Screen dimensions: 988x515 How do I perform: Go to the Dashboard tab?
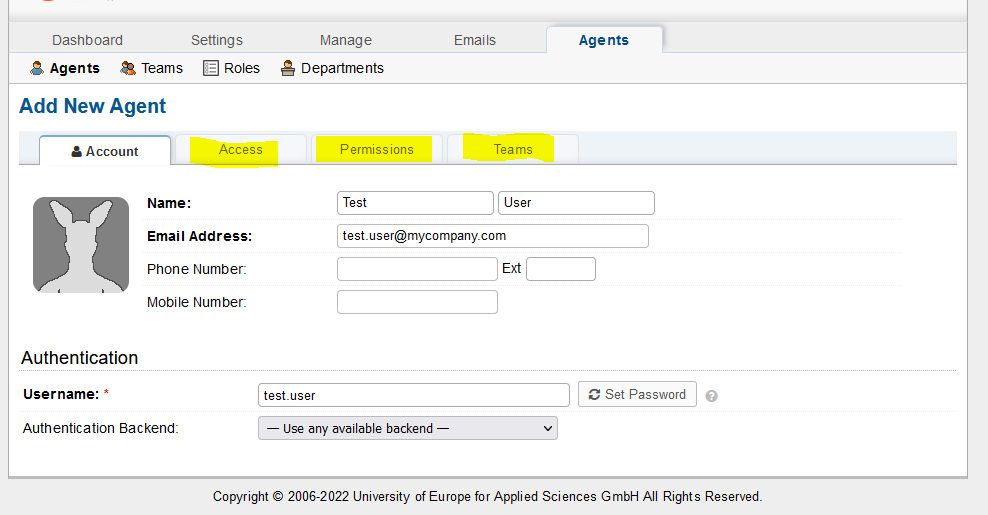pyautogui.click(x=88, y=40)
